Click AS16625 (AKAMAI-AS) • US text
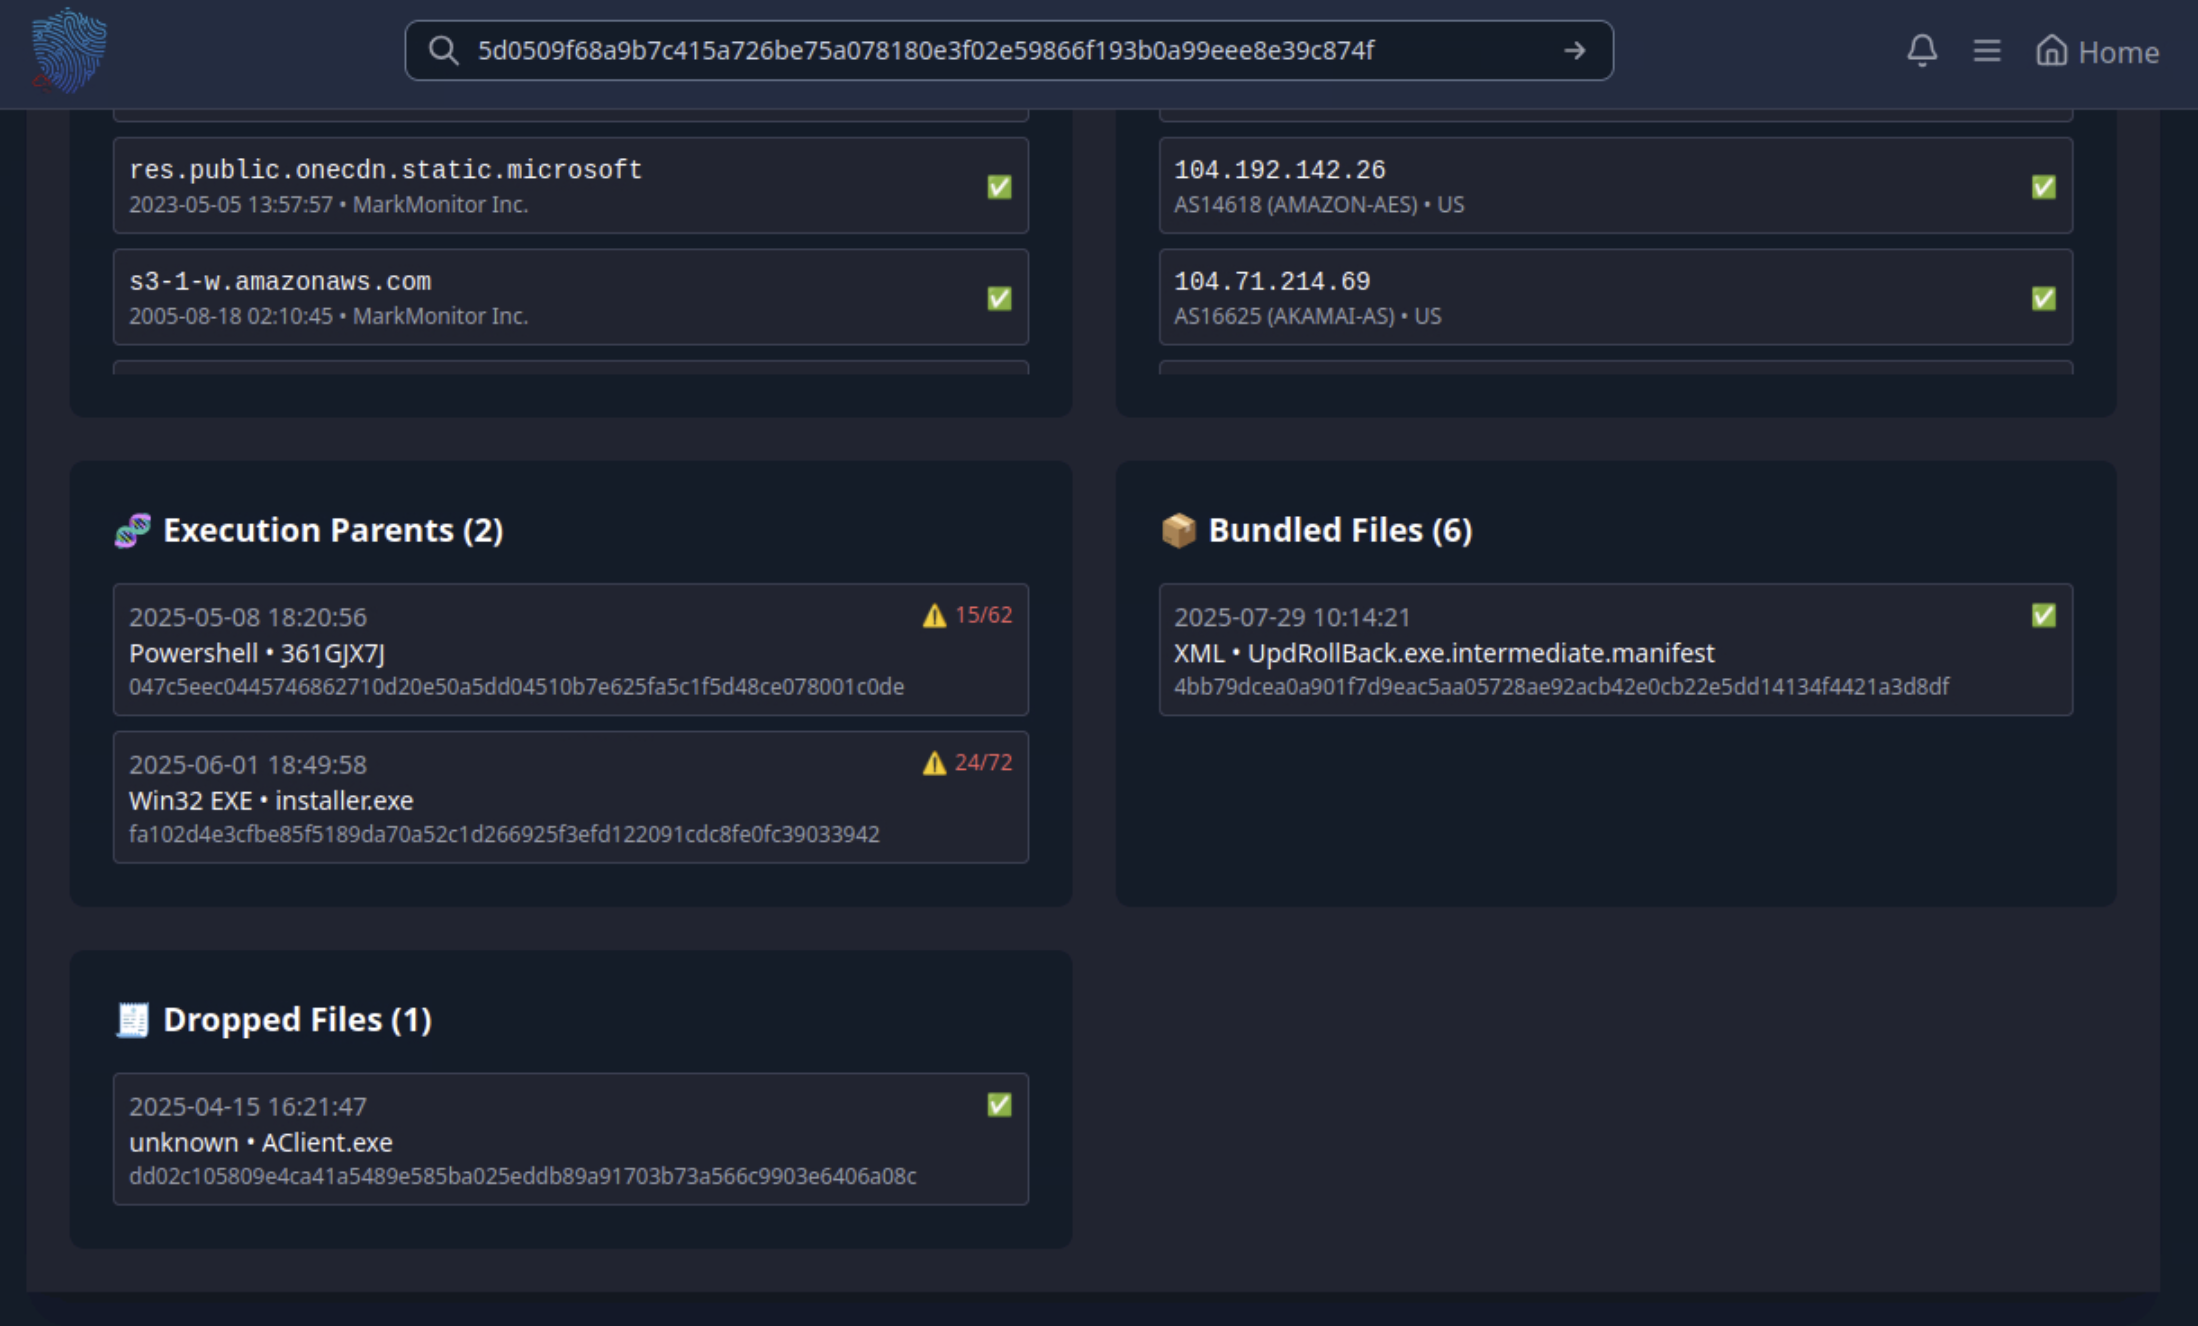The image size is (2198, 1326). tap(1307, 316)
